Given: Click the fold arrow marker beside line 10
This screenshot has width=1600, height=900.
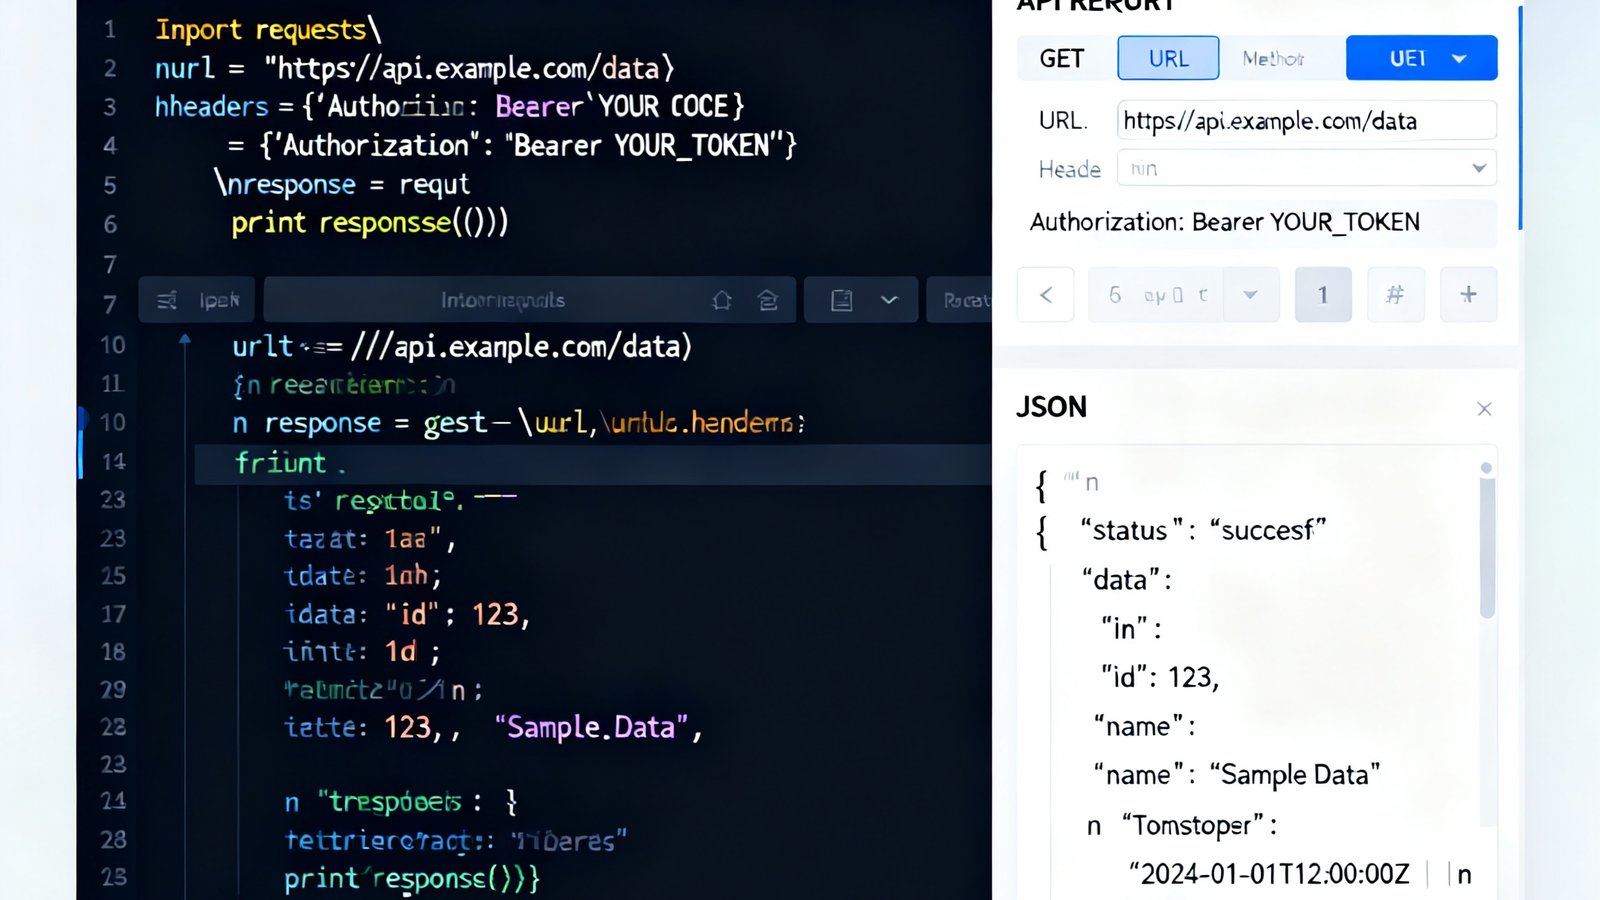Looking at the screenshot, I should (185, 340).
